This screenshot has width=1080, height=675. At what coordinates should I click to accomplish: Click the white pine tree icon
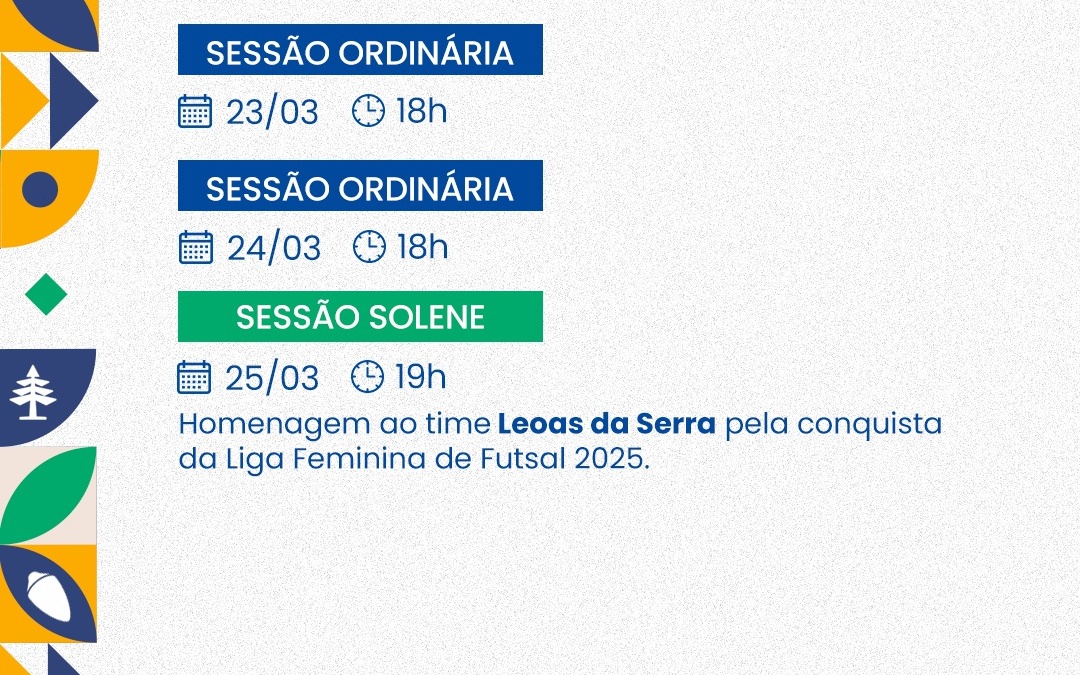click(x=34, y=392)
